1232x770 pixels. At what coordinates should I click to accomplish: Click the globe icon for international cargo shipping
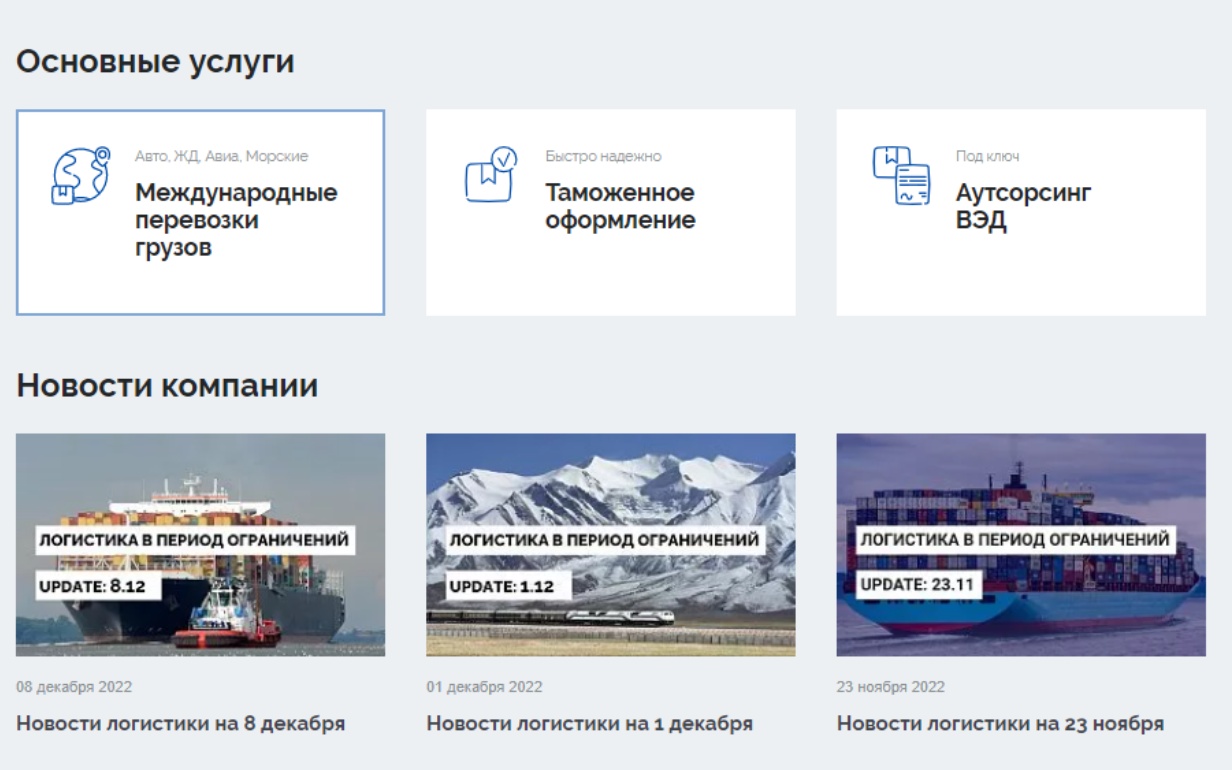80,176
